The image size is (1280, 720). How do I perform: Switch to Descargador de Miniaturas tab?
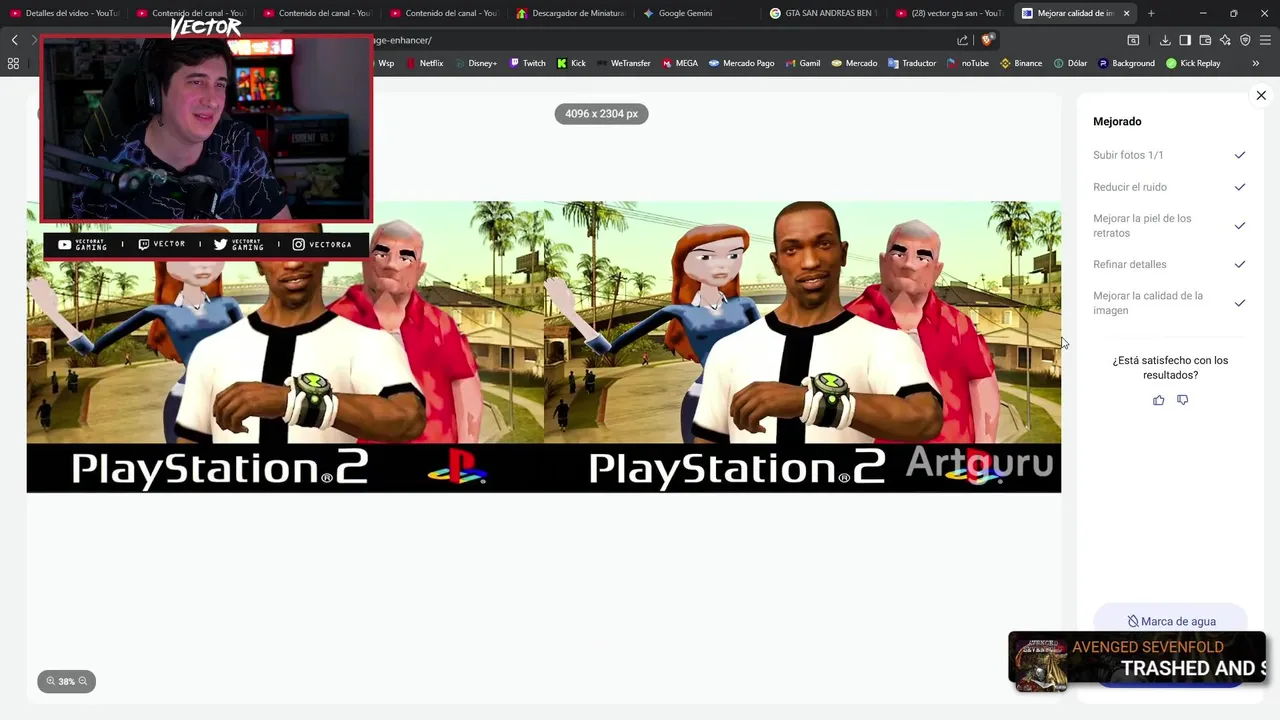(570, 13)
